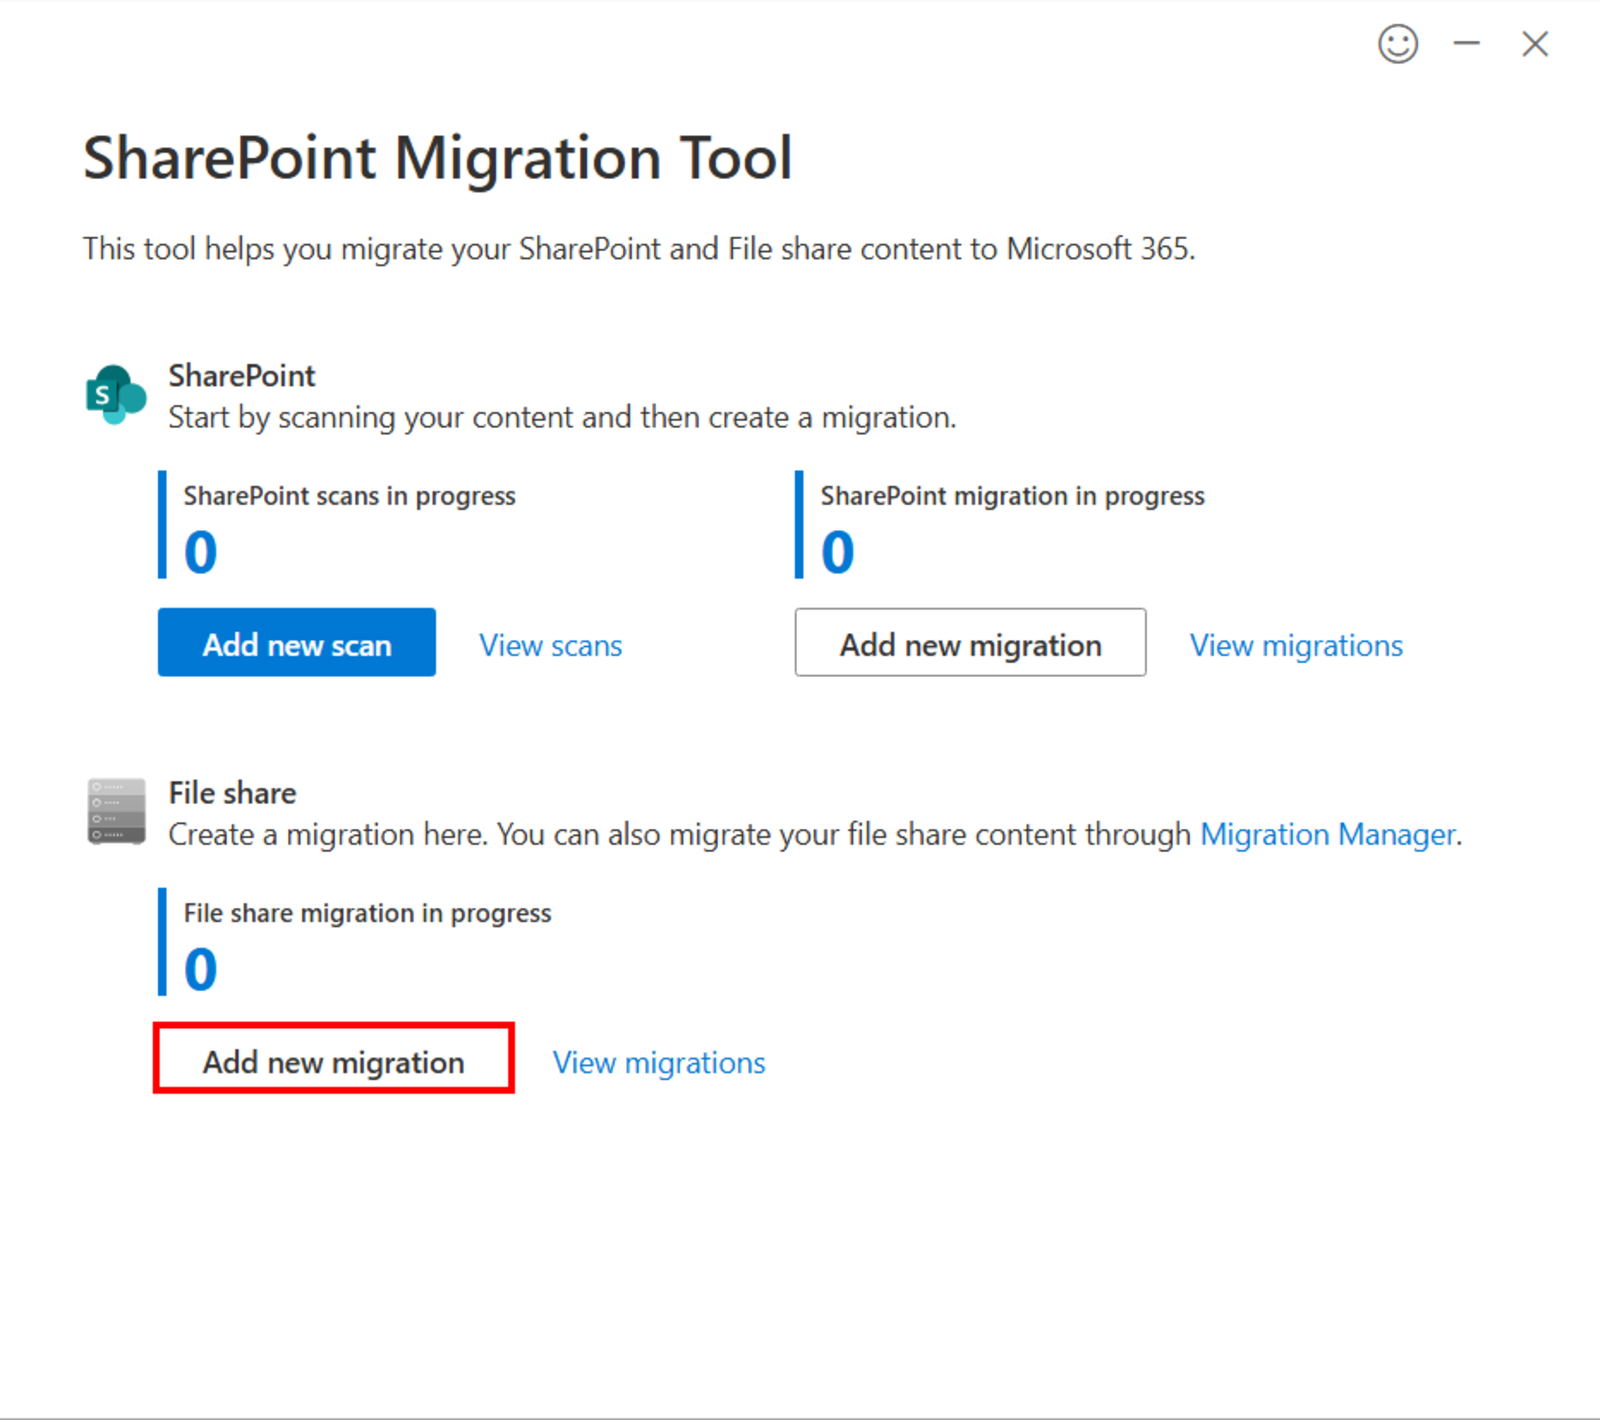Click the highlighted Add new migration for File share
The height and width of the screenshot is (1420, 1600).
tap(333, 1061)
